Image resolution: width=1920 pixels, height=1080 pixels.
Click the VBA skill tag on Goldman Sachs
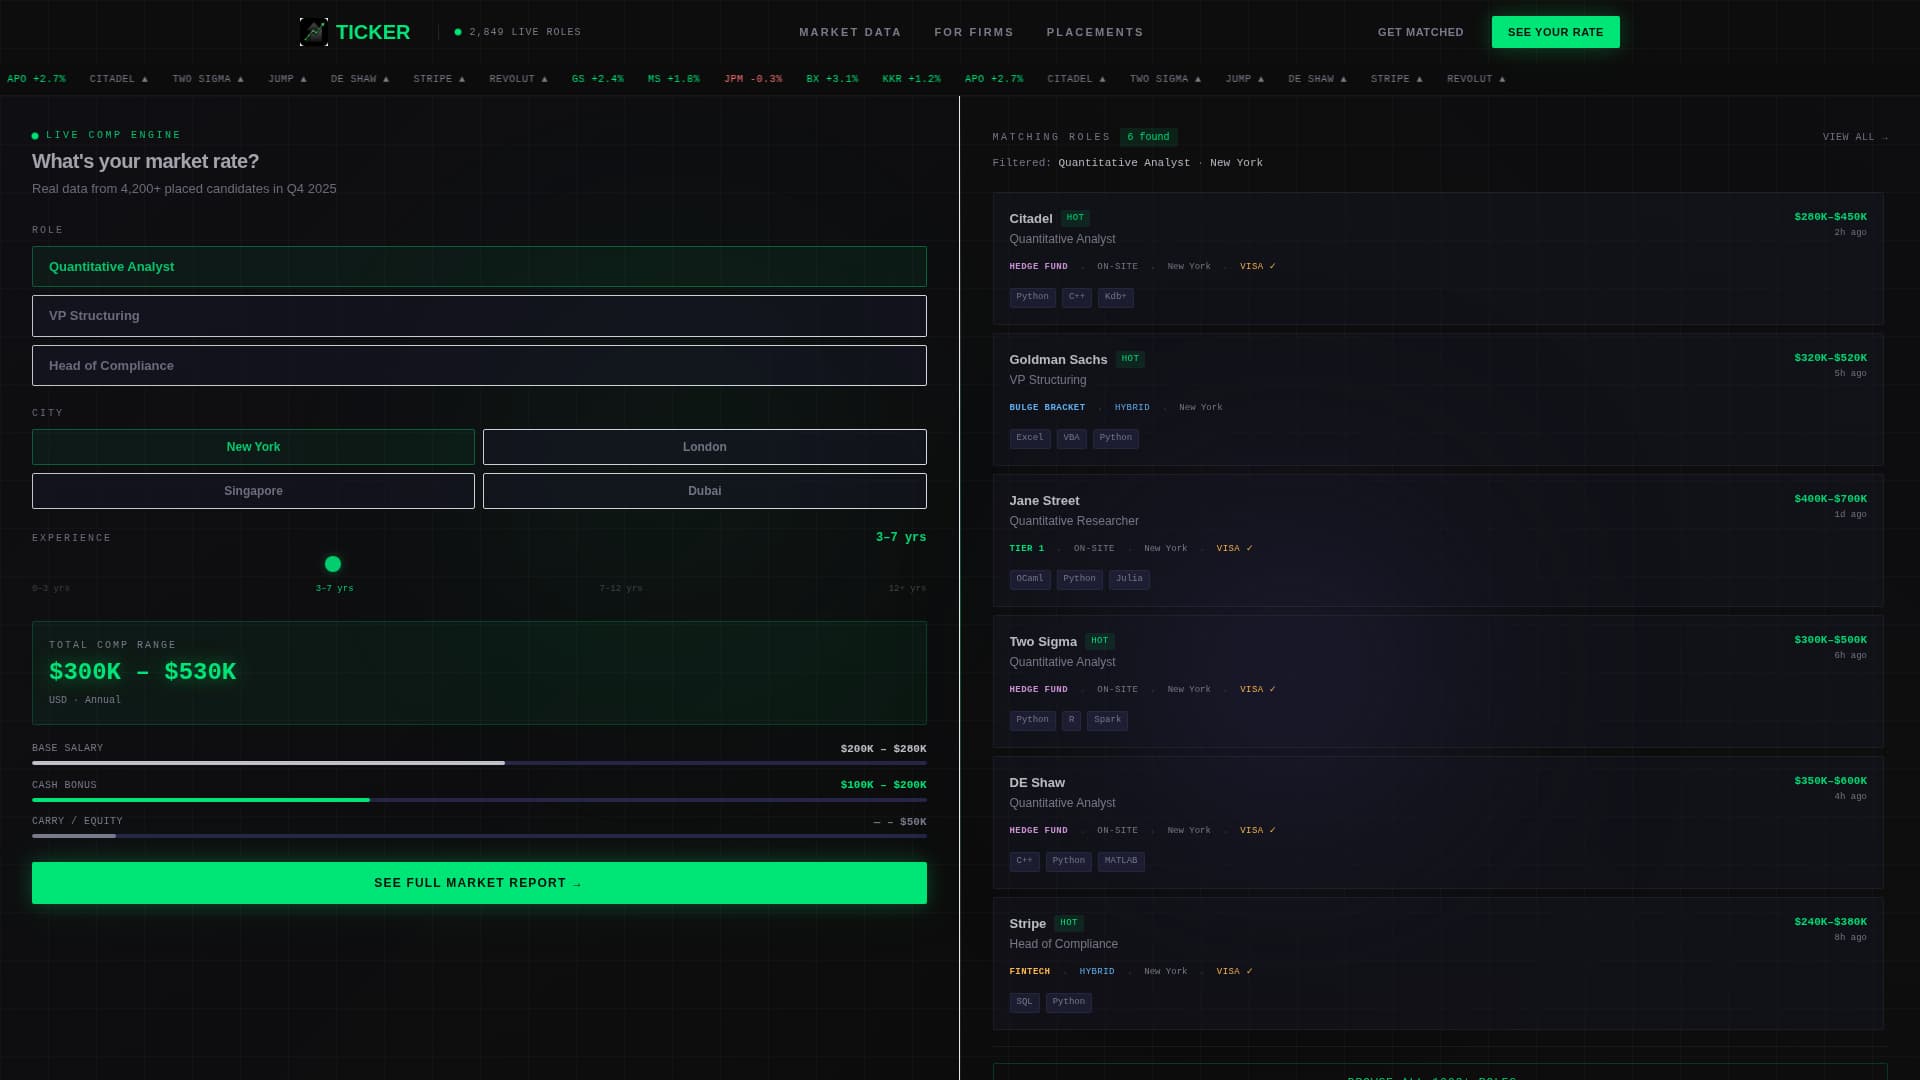coord(1071,438)
